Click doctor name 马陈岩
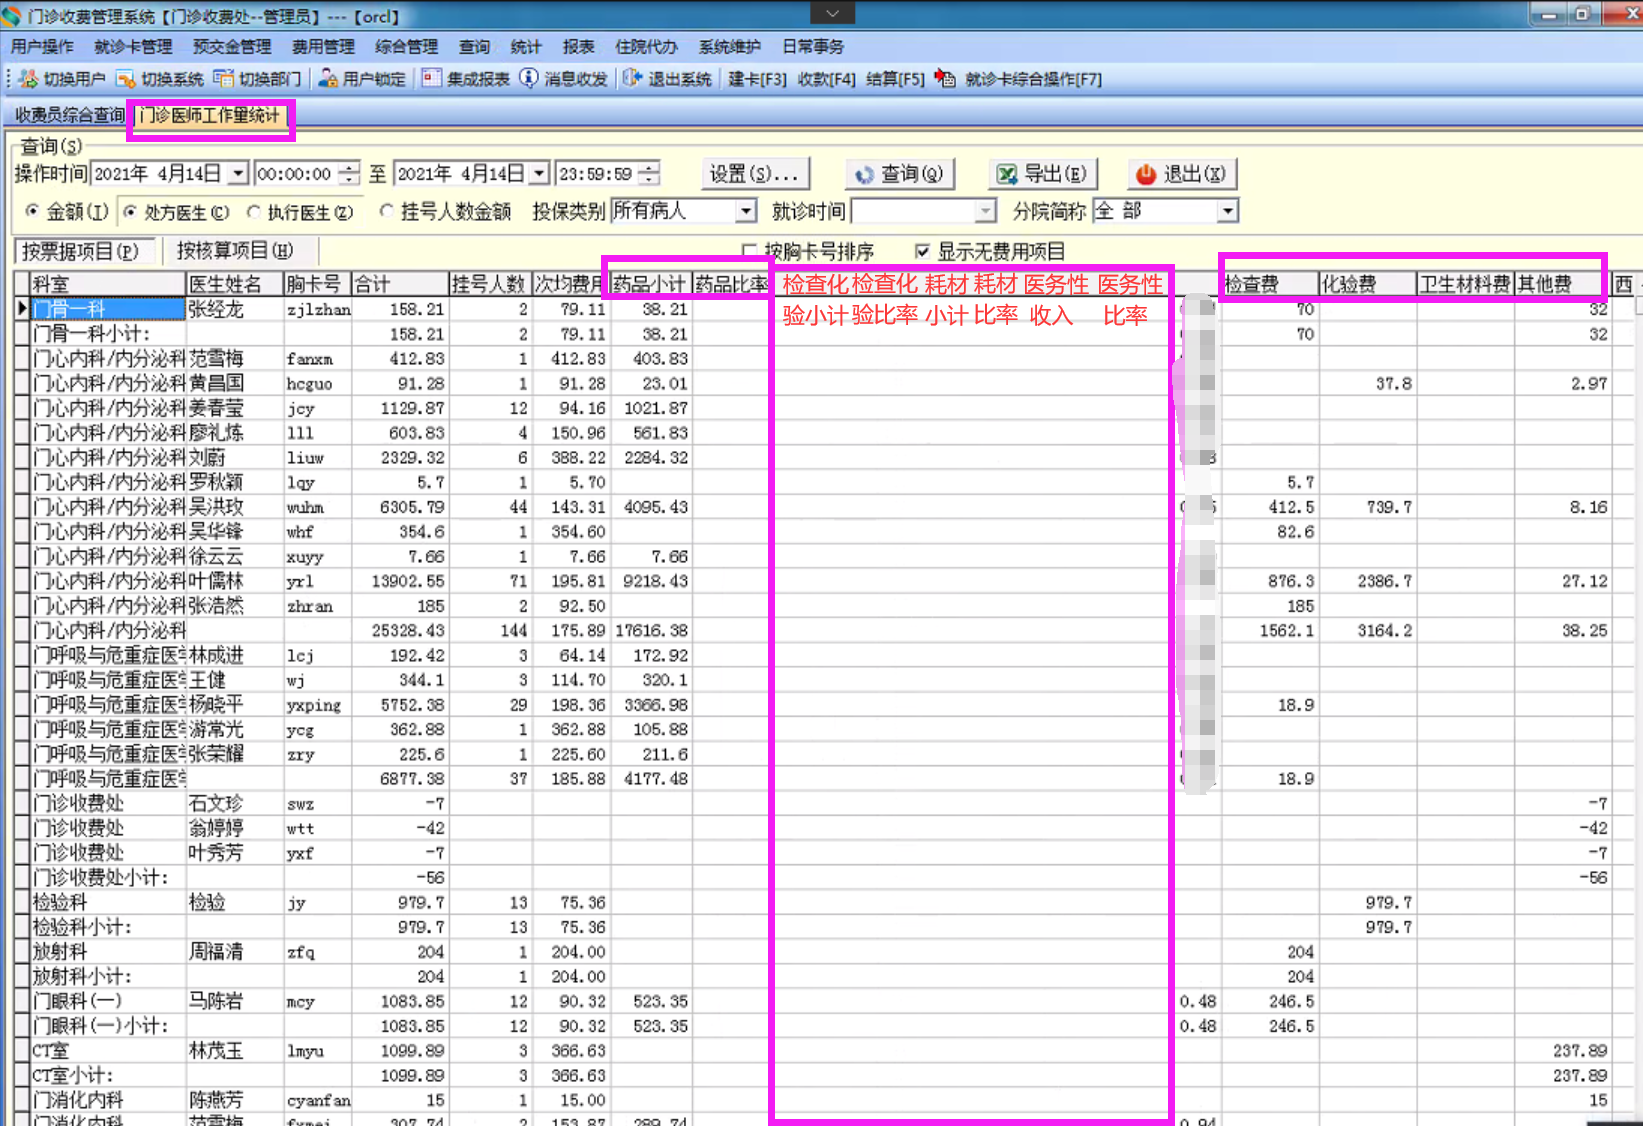1643x1126 pixels. coord(216,1001)
